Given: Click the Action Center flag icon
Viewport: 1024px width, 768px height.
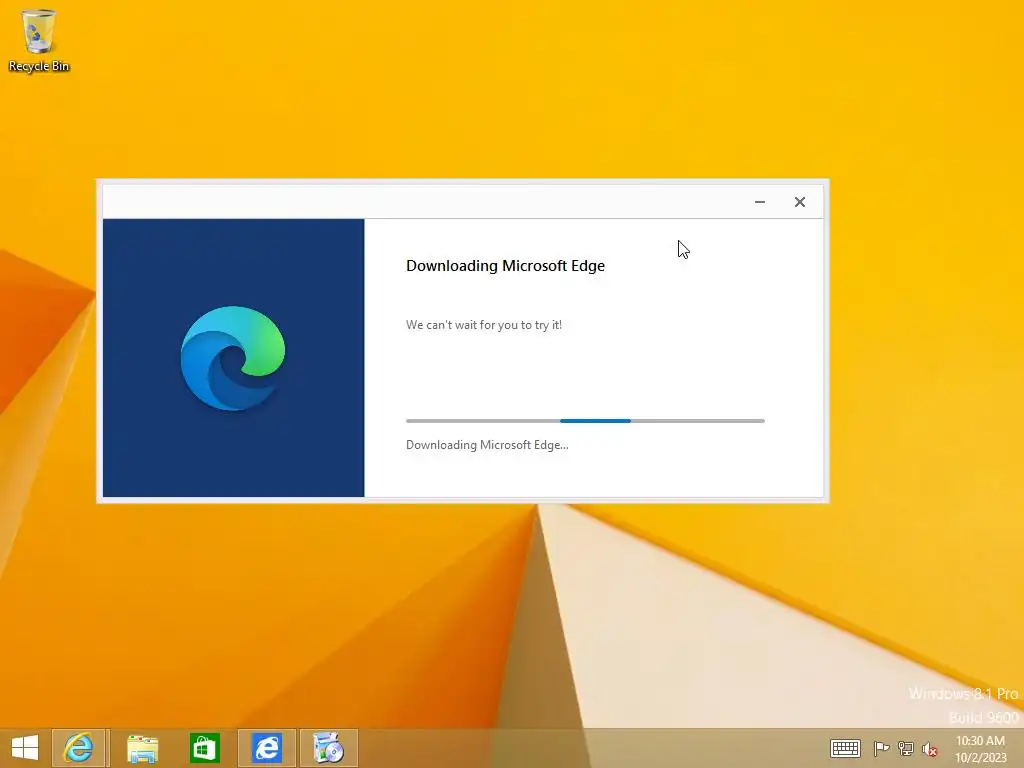Looking at the screenshot, I should (x=881, y=748).
